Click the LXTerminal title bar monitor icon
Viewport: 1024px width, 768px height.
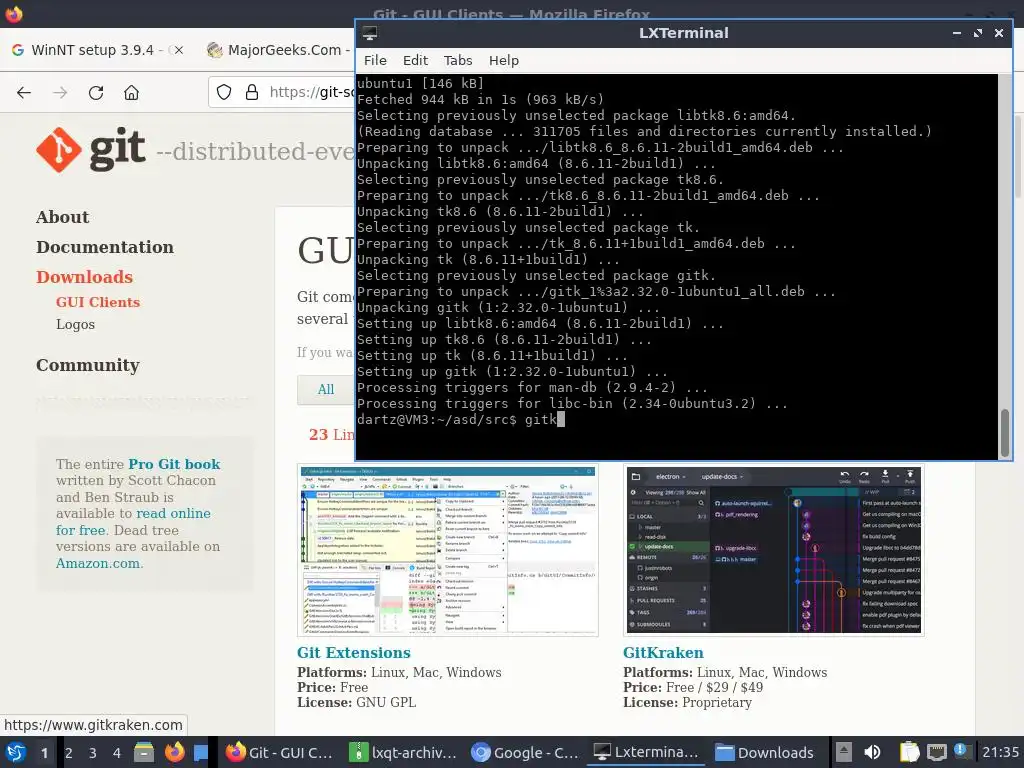370,33
